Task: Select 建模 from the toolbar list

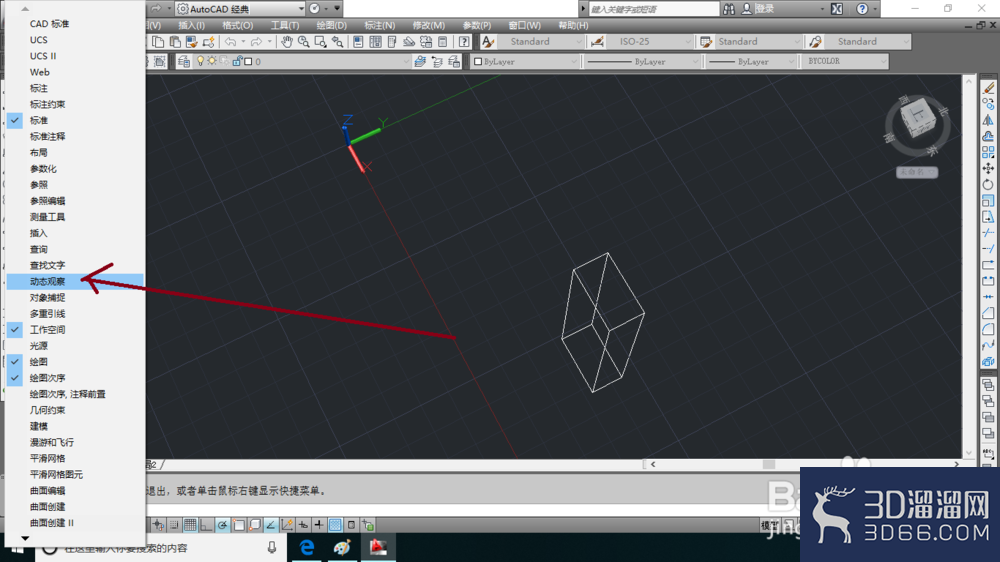Action: (75, 426)
